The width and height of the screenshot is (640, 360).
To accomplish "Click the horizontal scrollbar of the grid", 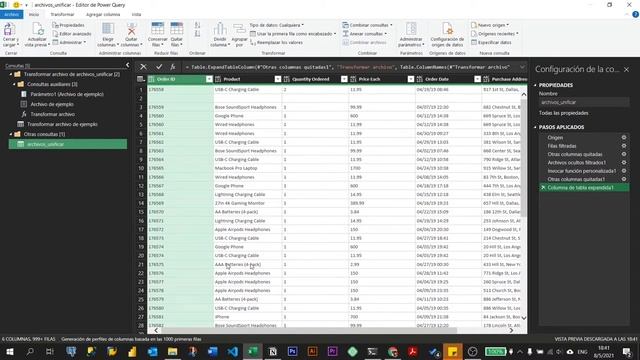I will [x=308, y=330].
